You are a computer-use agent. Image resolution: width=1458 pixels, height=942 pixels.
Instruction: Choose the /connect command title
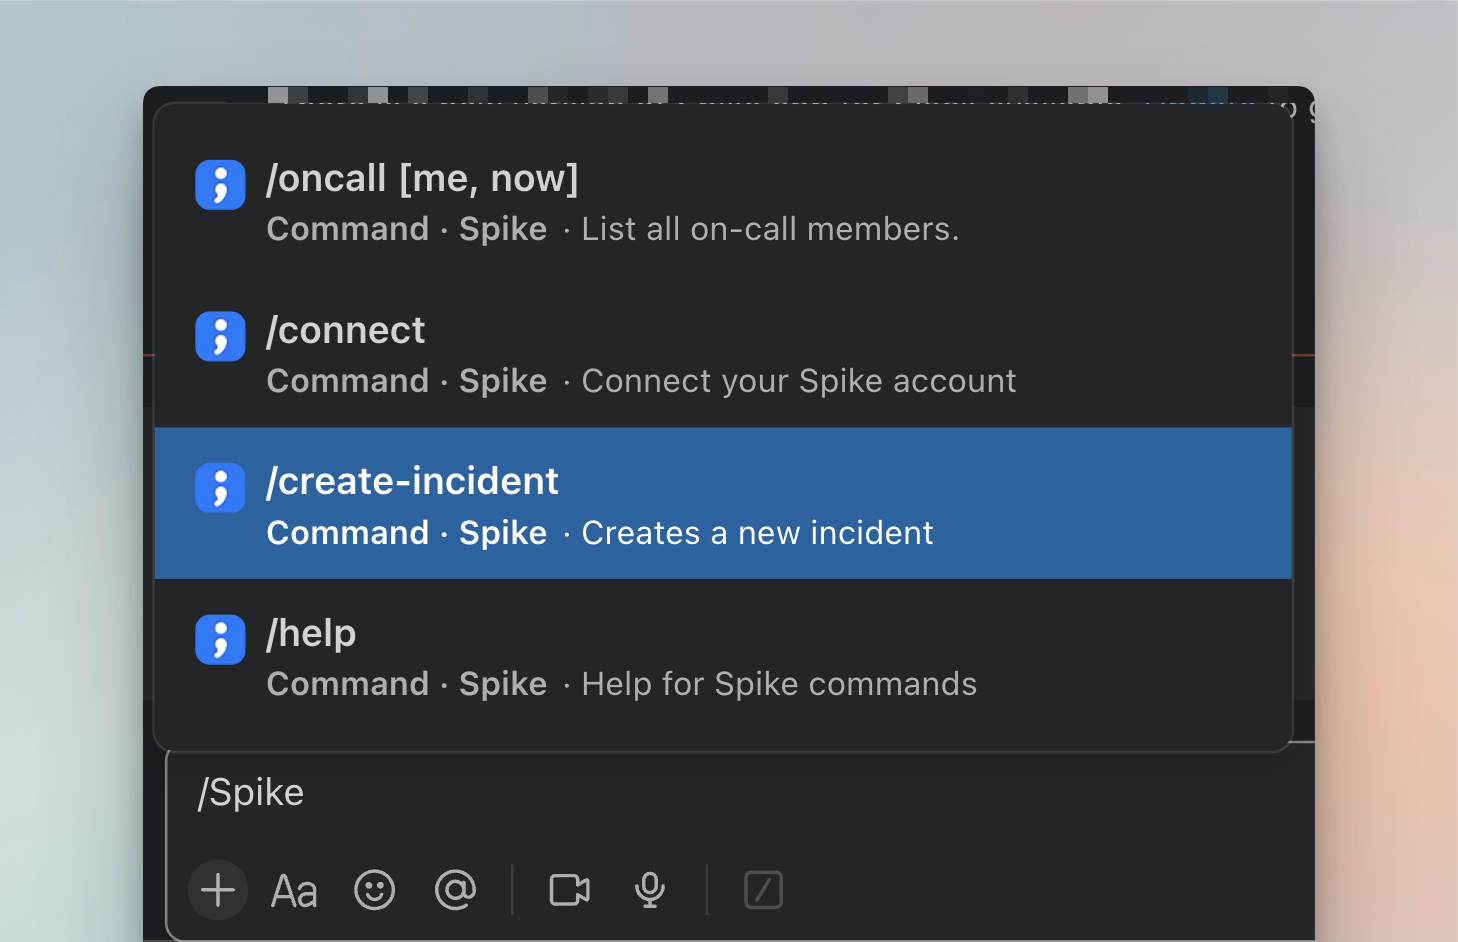(346, 331)
